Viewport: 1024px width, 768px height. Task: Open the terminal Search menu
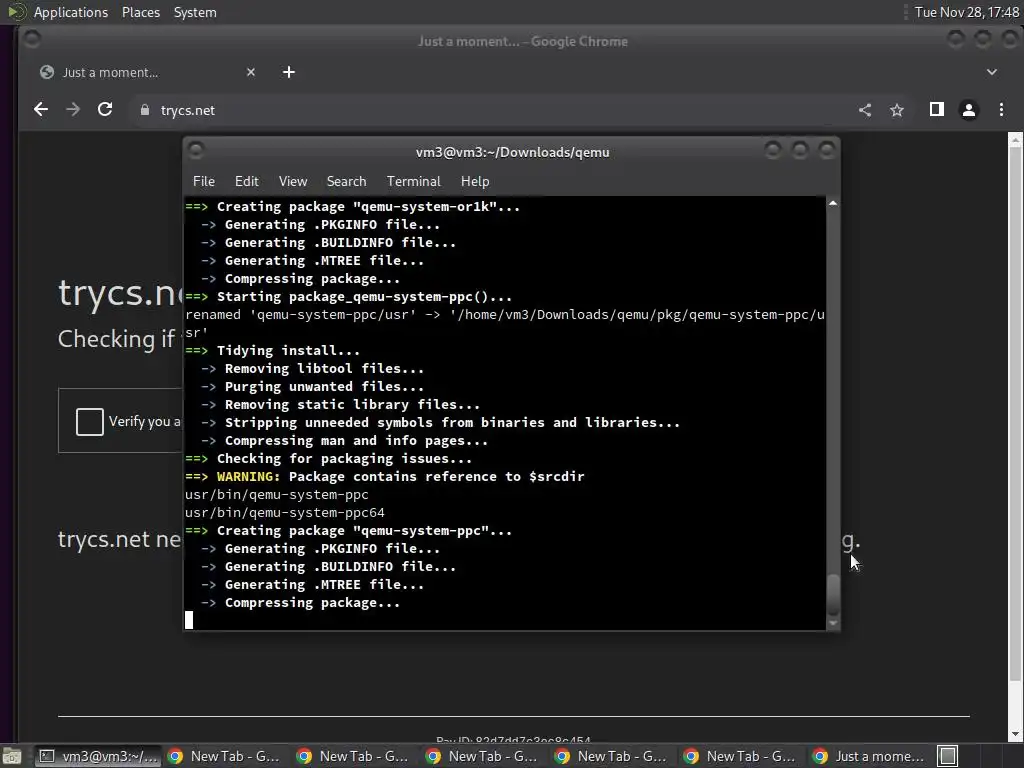pos(346,181)
